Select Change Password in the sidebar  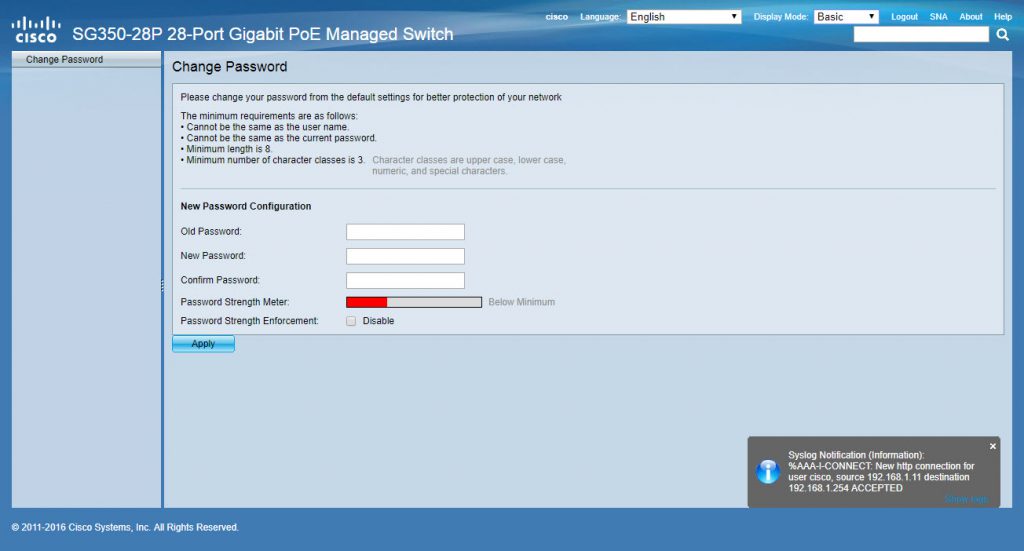coord(86,59)
